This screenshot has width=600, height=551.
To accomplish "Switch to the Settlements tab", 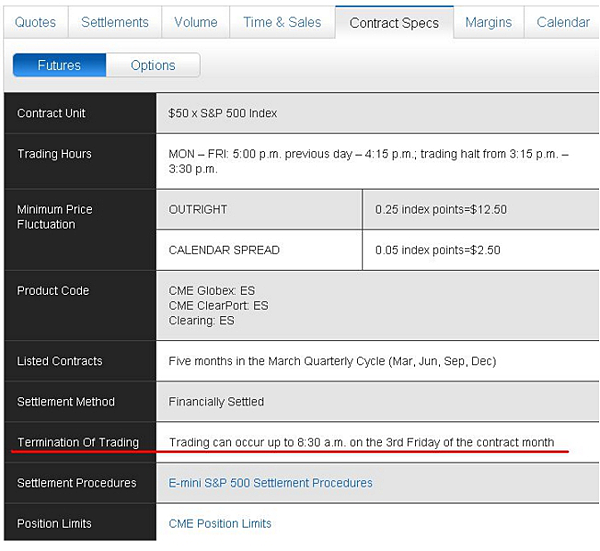I will (115, 22).
